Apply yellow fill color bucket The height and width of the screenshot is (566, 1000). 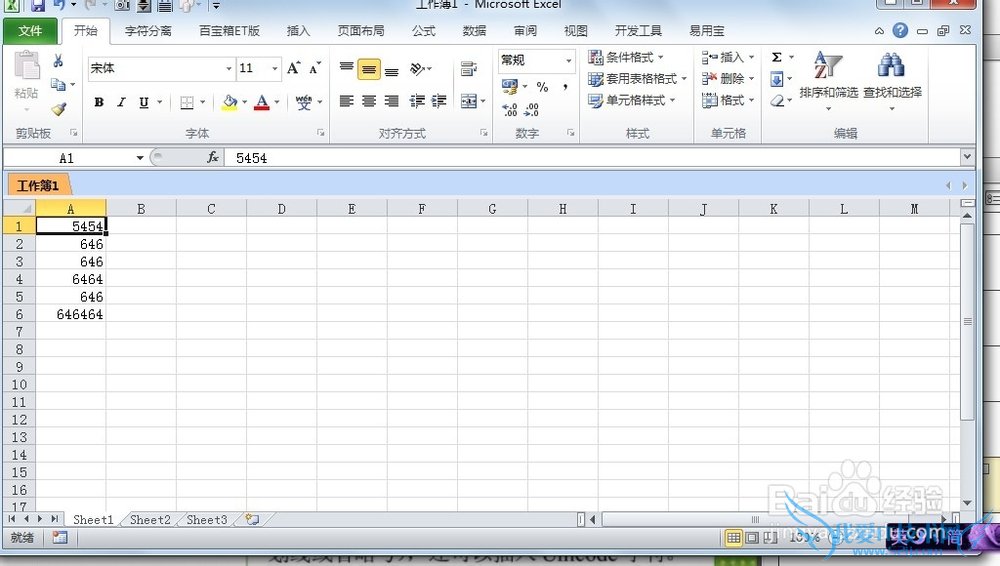pyautogui.click(x=230, y=102)
